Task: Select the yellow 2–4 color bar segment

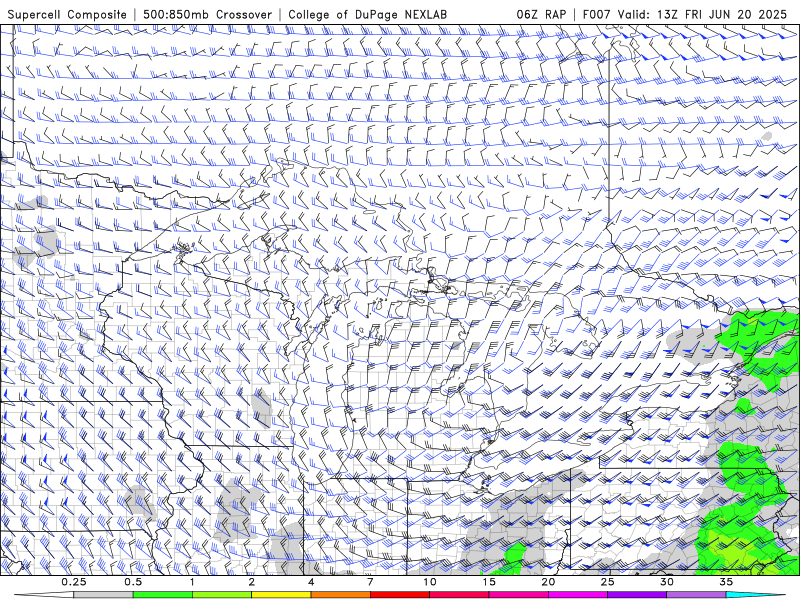Action: (281, 595)
